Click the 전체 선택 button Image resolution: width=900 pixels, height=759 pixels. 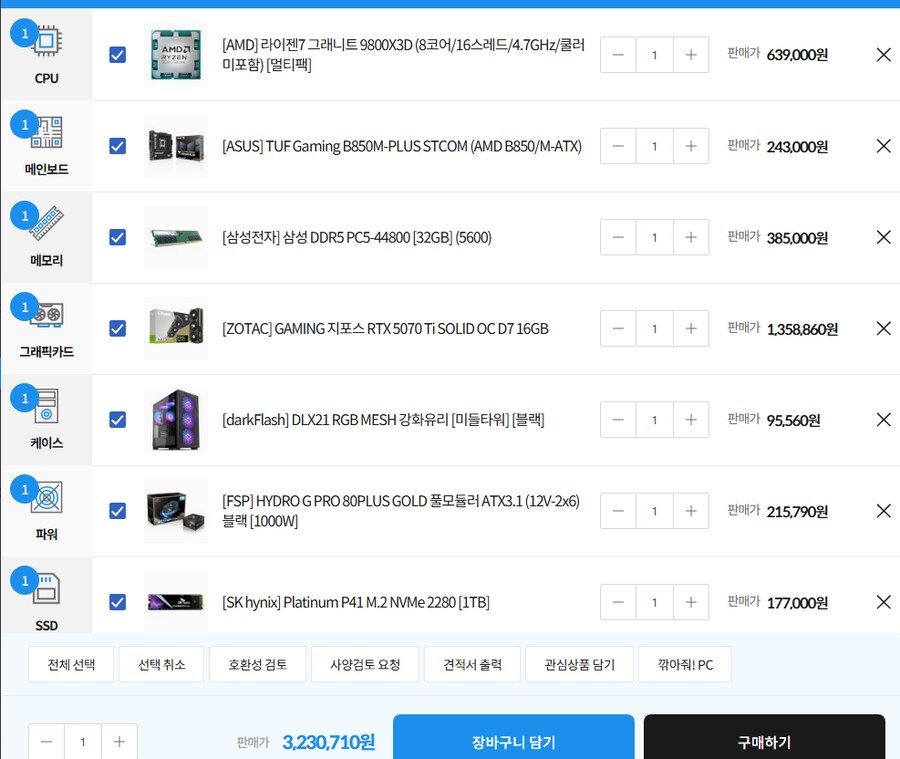pos(63,664)
